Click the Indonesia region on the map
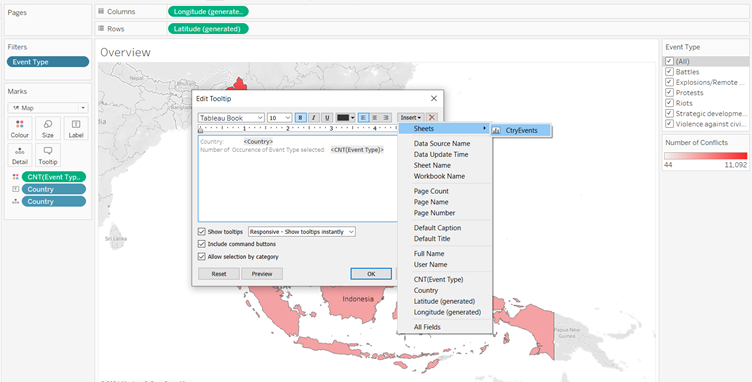752x382 pixels. coord(358,299)
